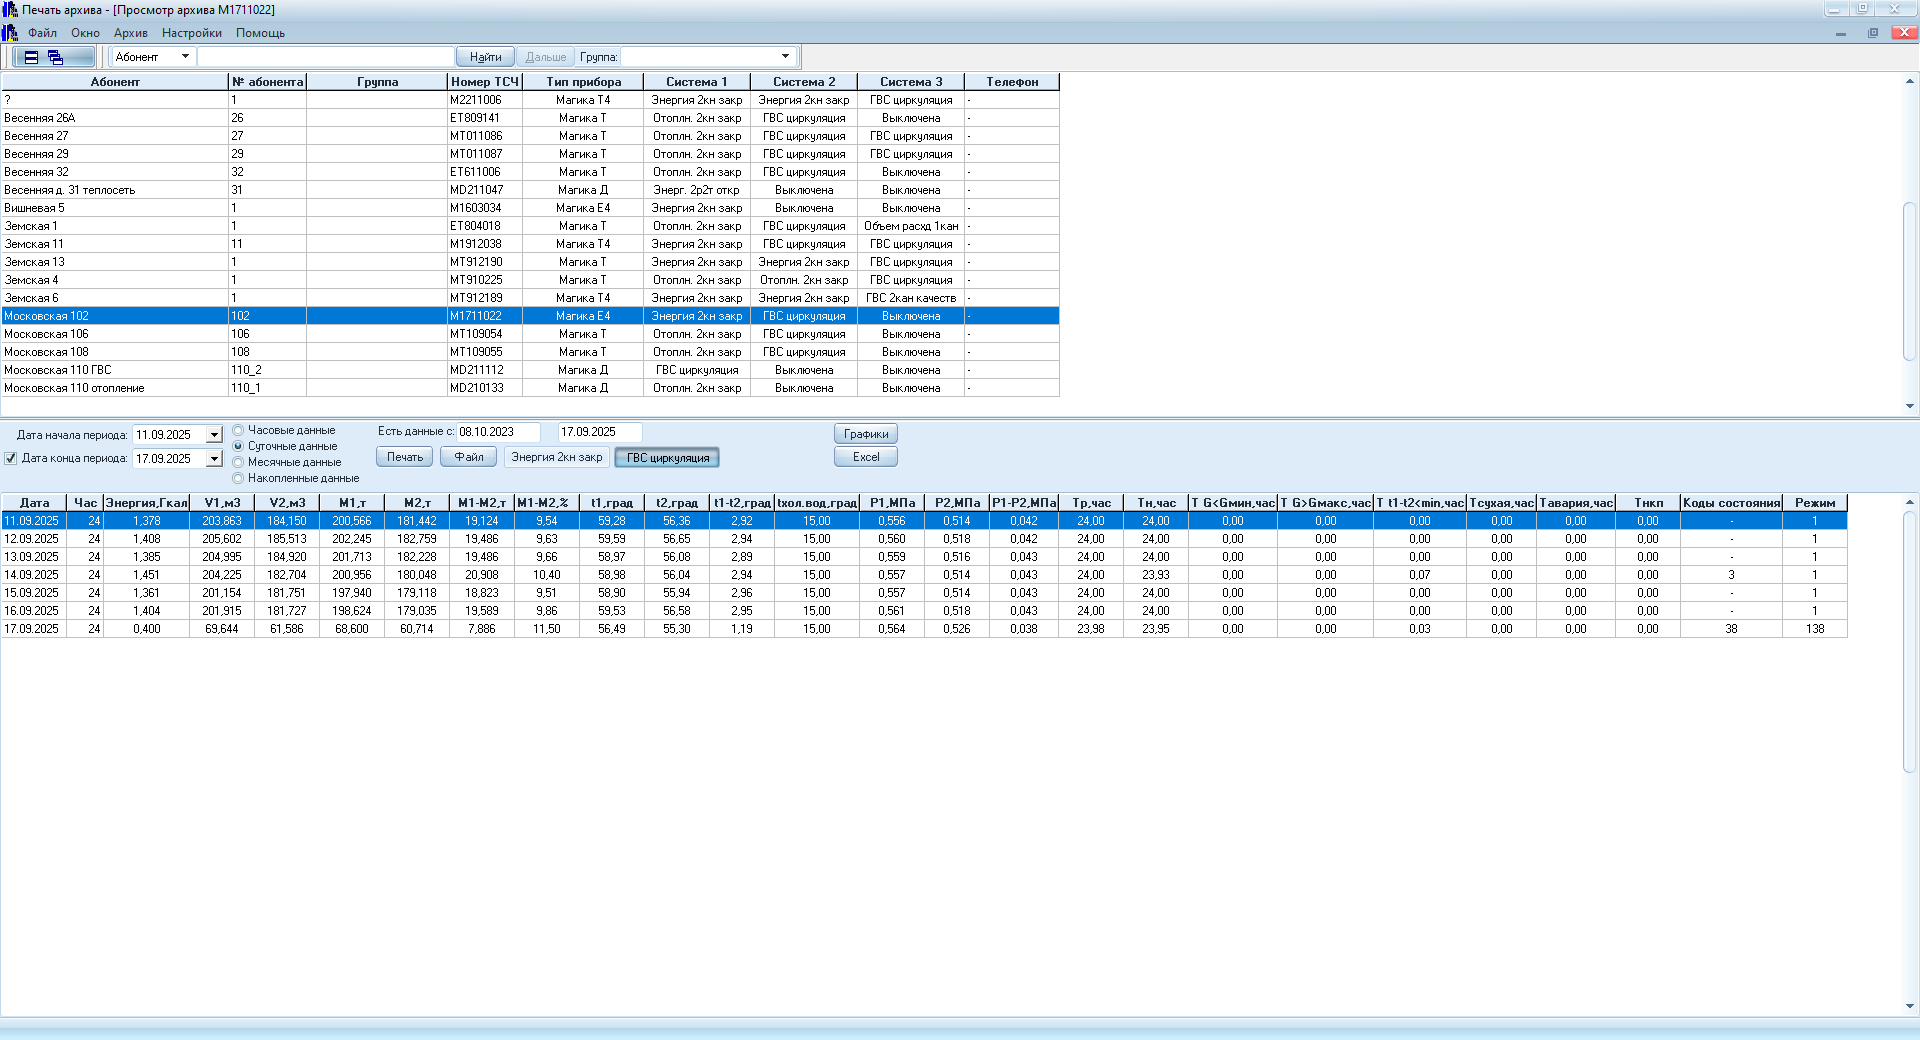Click the Графики button

[865, 434]
